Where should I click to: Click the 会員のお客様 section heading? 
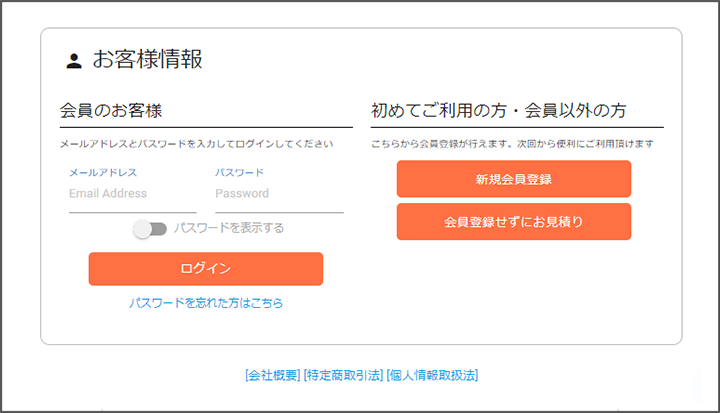pos(111,111)
